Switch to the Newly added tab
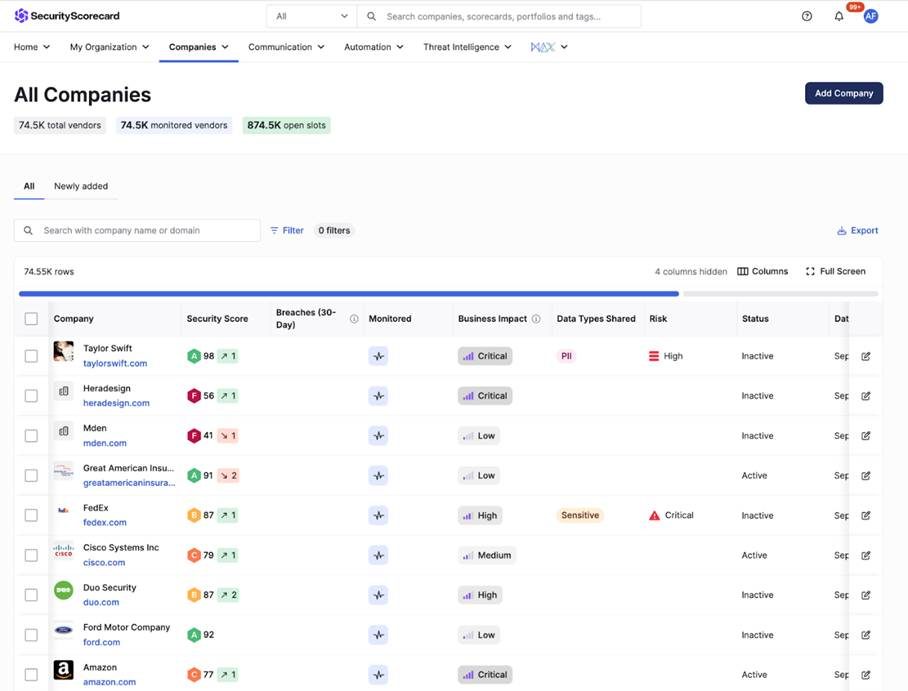The height and width of the screenshot is (691, 908). point(81,186)
